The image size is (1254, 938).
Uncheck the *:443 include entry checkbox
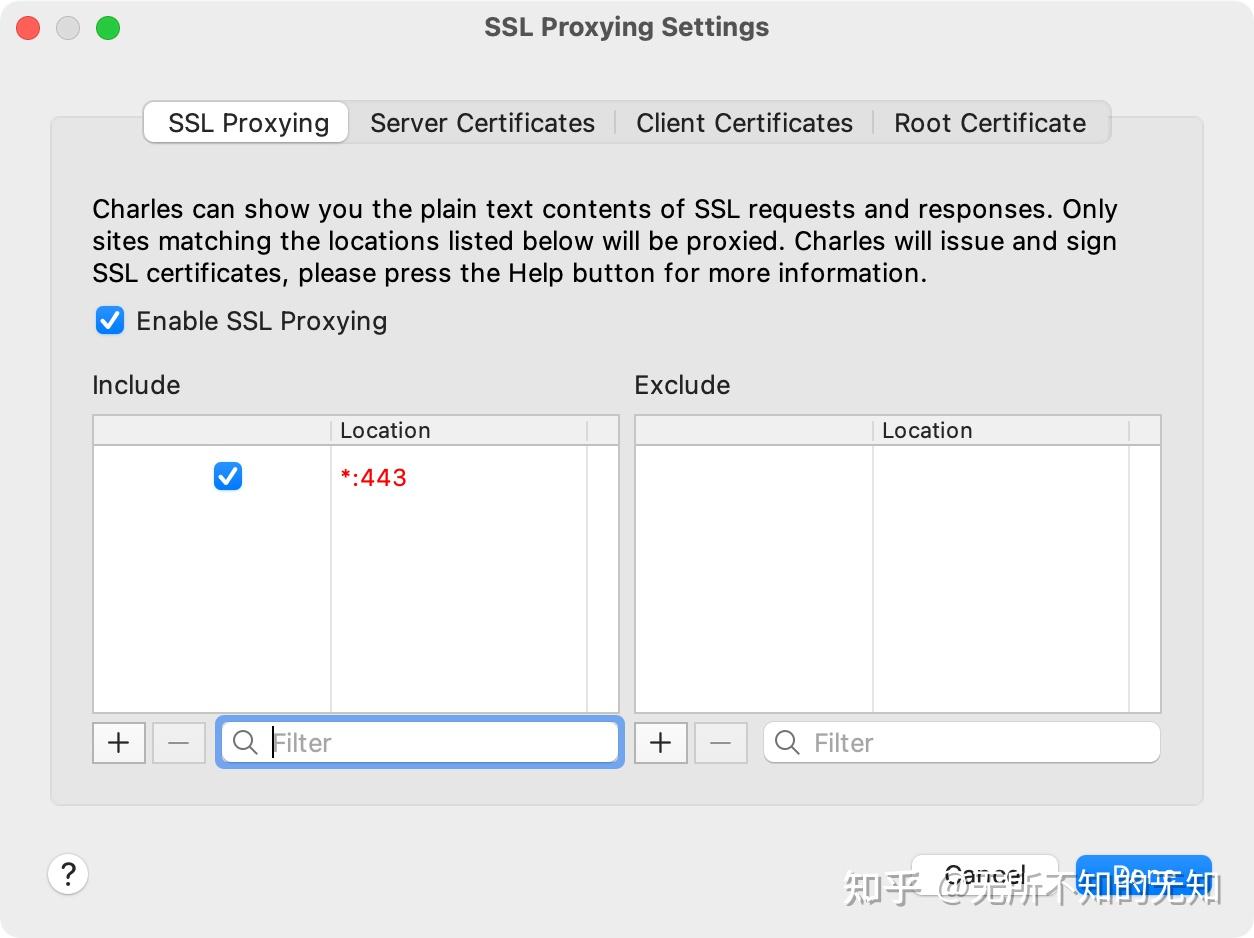point(228,477)
